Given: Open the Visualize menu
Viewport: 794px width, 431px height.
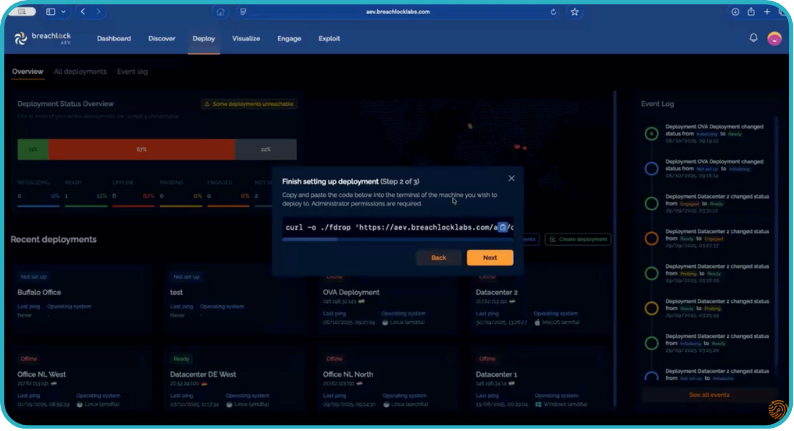Looking at the screenshot, I should point(246,38).
